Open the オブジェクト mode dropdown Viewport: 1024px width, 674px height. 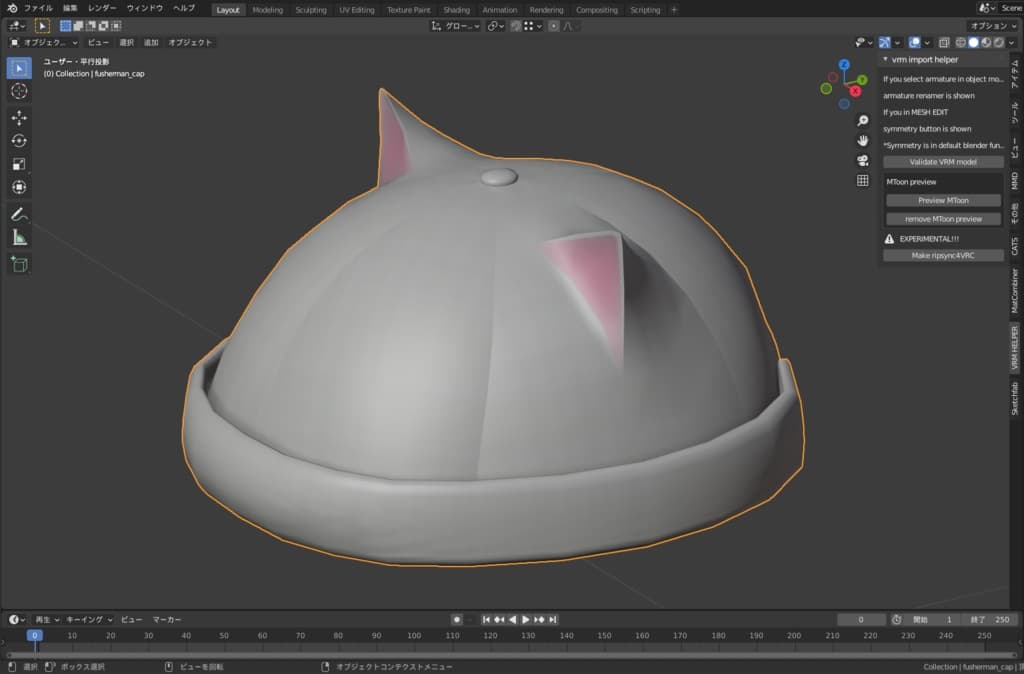coord(43,43)
